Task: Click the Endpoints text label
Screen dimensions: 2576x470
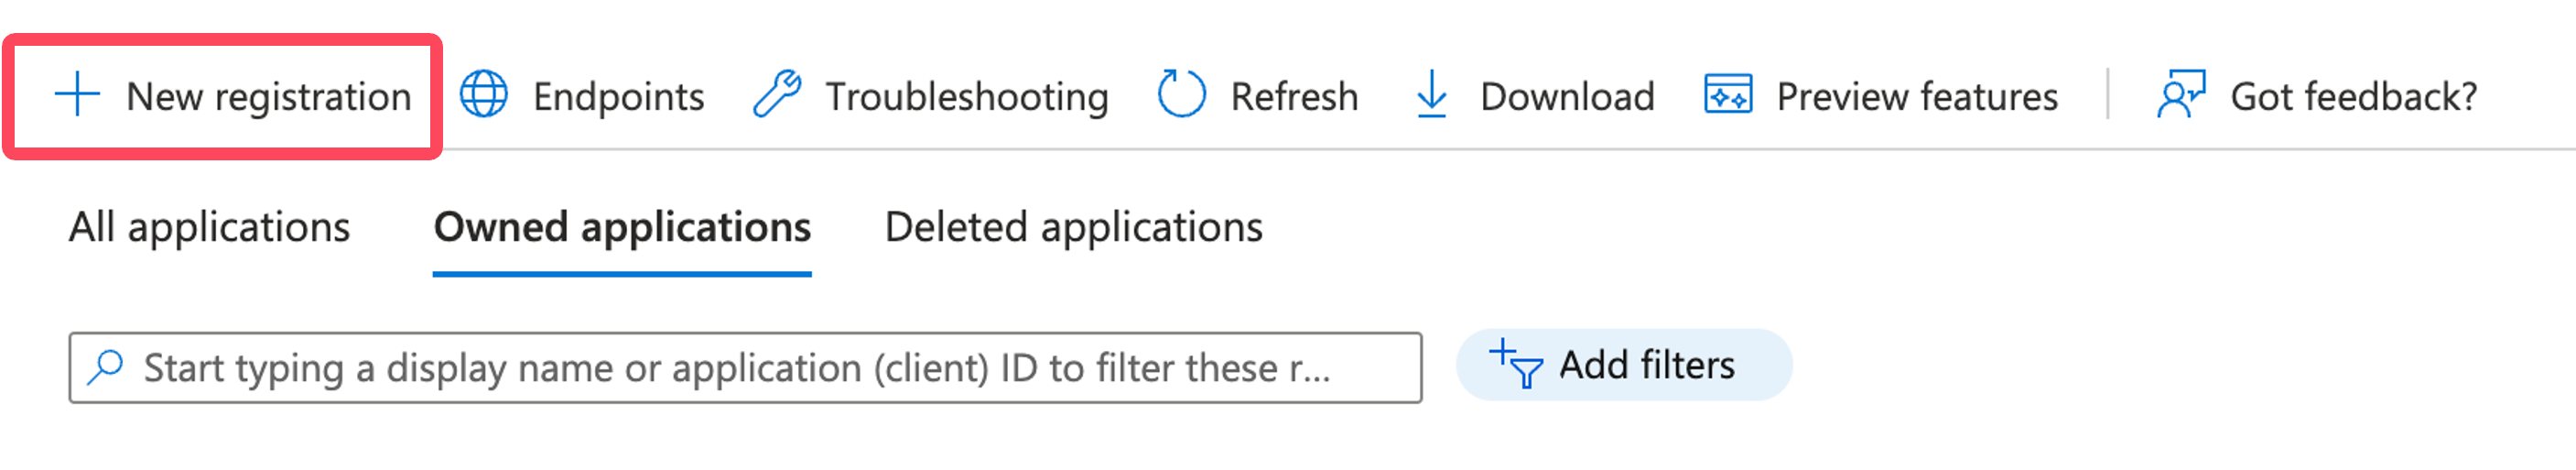Action: pos(618,97)
